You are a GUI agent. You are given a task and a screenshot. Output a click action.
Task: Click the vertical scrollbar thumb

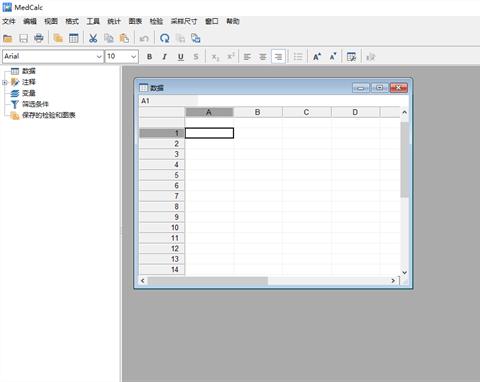tap(404, 160)
